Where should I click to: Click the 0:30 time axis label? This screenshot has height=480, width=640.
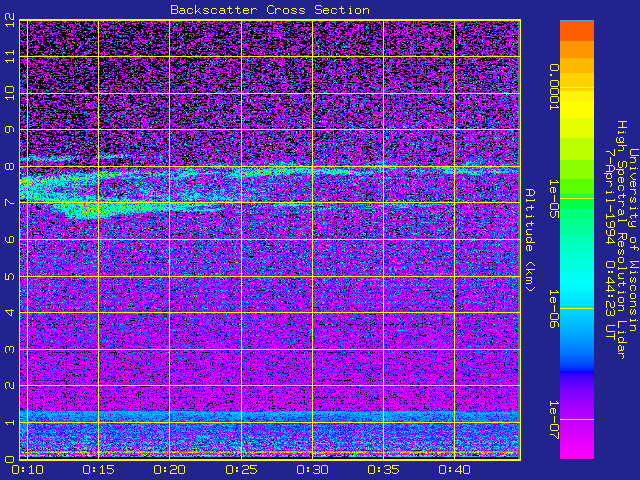point(312,470)
